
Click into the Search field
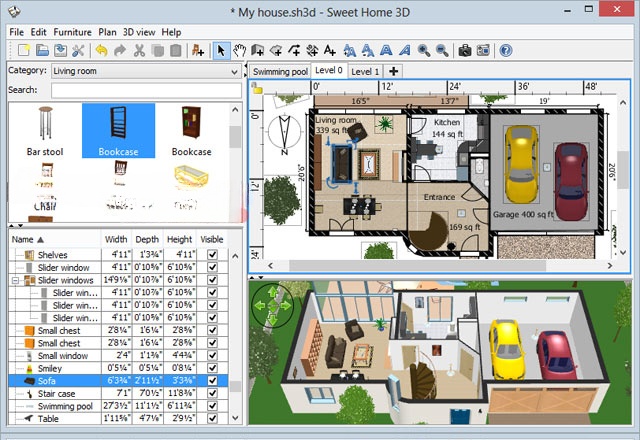147,90
